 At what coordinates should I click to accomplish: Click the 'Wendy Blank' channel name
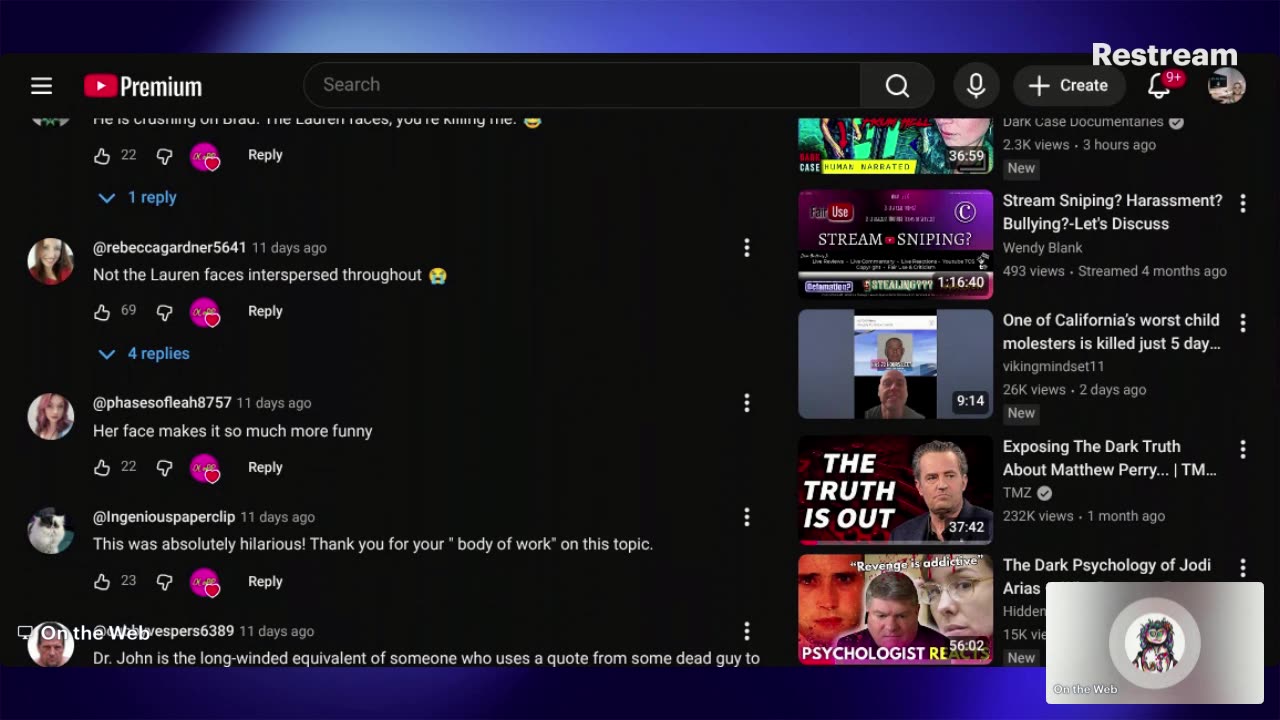(1042, 248)
